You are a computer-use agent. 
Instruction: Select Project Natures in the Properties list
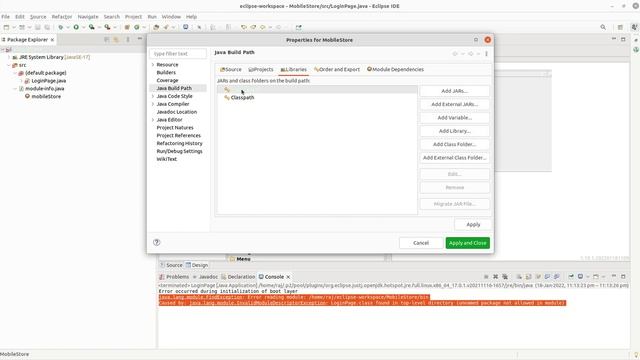[x=175, y=127]
